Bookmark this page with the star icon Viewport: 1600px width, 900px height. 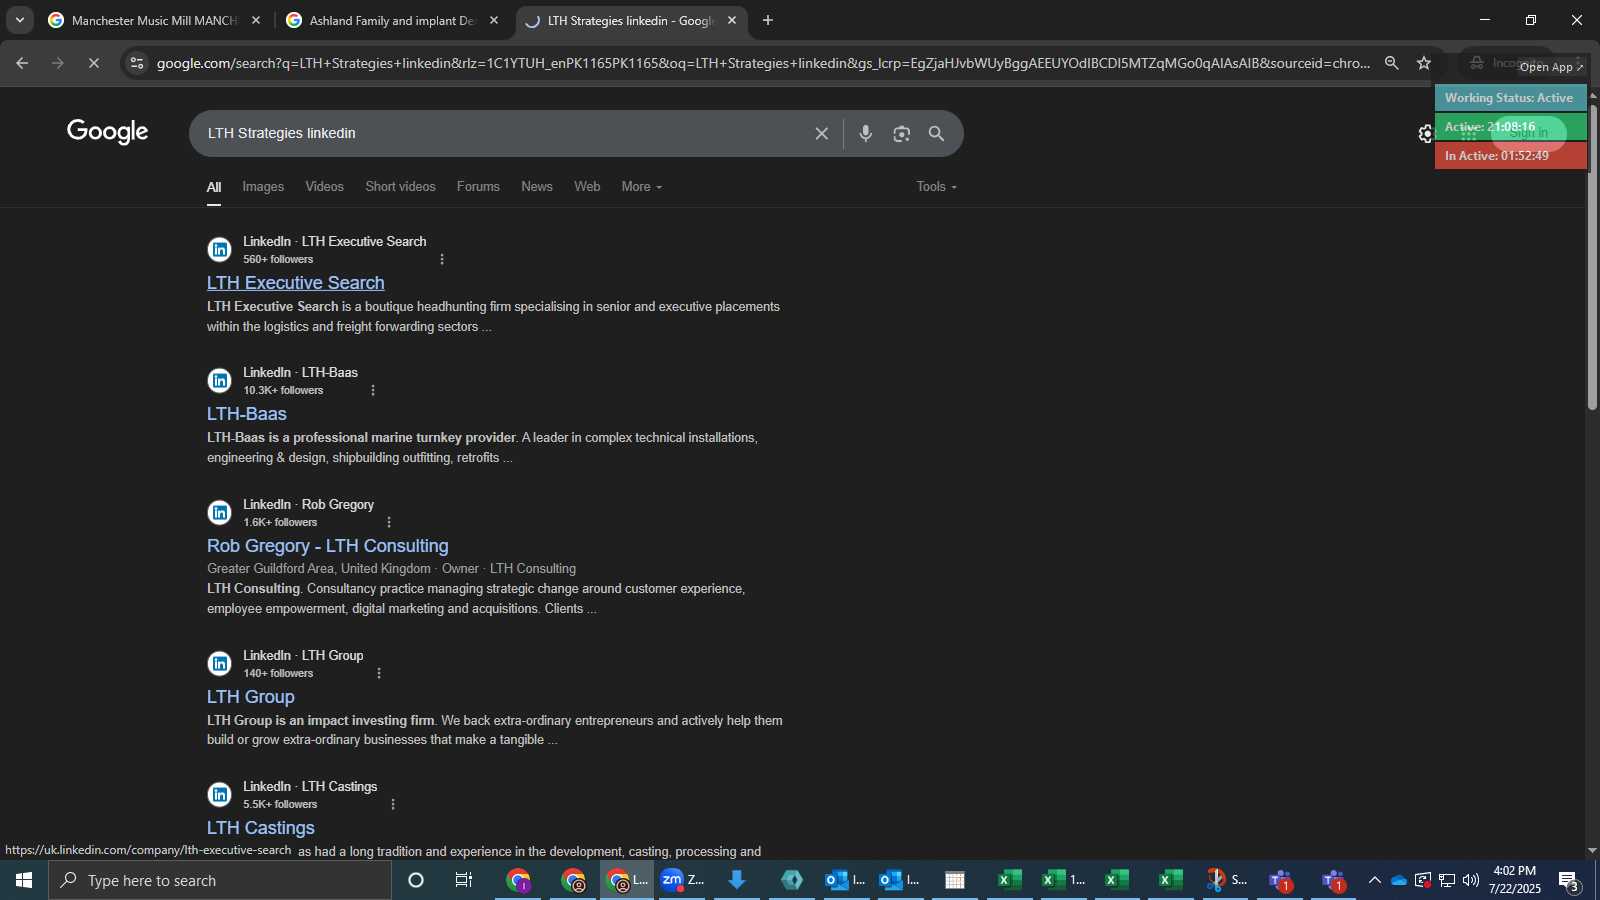point(1424,63)
